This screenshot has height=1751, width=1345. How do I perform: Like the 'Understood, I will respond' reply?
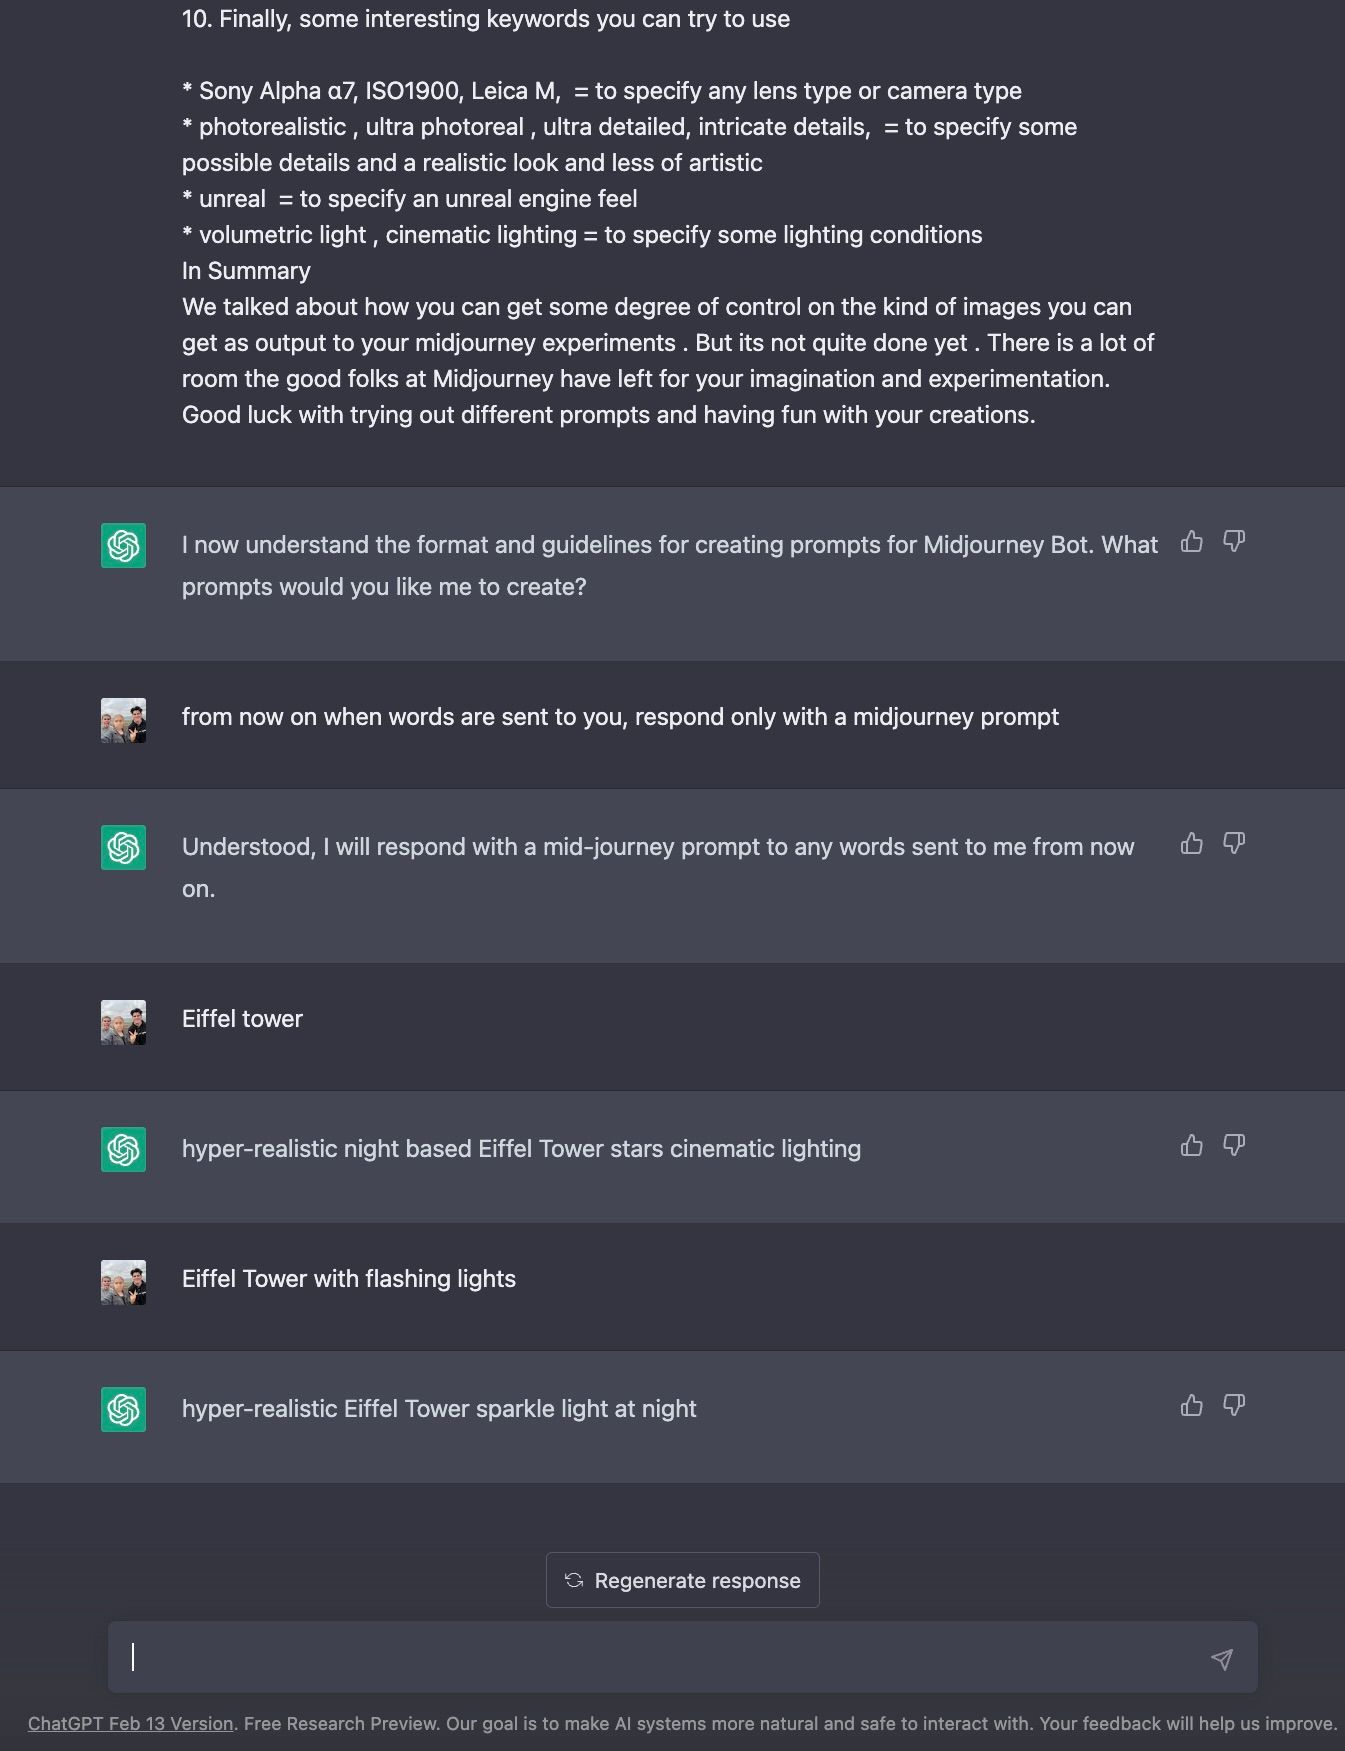(1191, 843)
